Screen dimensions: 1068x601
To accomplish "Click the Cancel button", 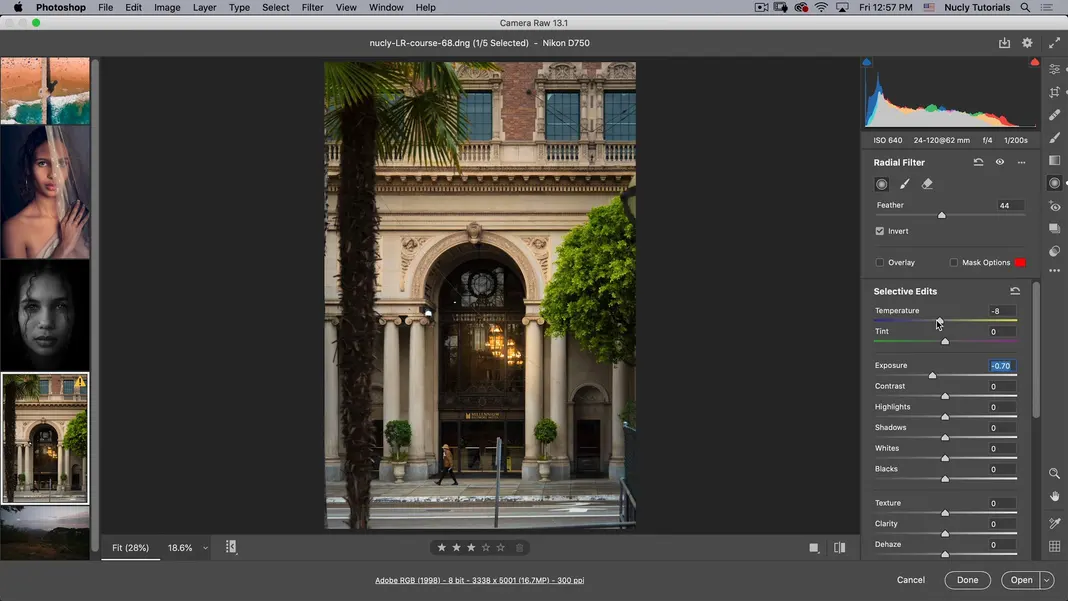I will point(911,580).
